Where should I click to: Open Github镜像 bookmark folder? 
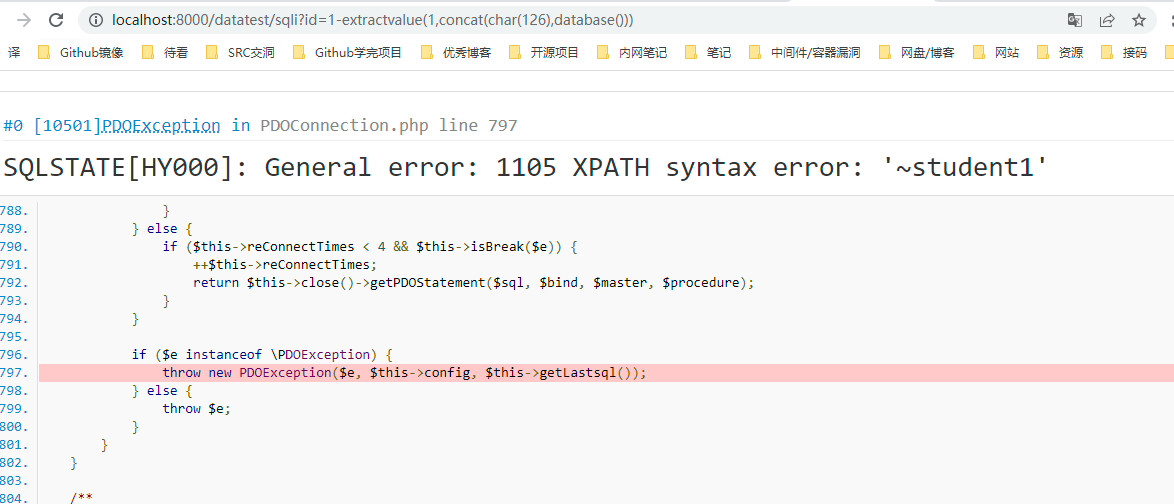[x=80, y=52]
